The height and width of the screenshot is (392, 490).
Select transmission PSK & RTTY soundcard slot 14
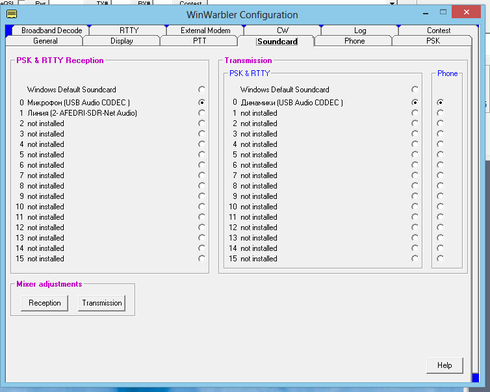point(414,248)
